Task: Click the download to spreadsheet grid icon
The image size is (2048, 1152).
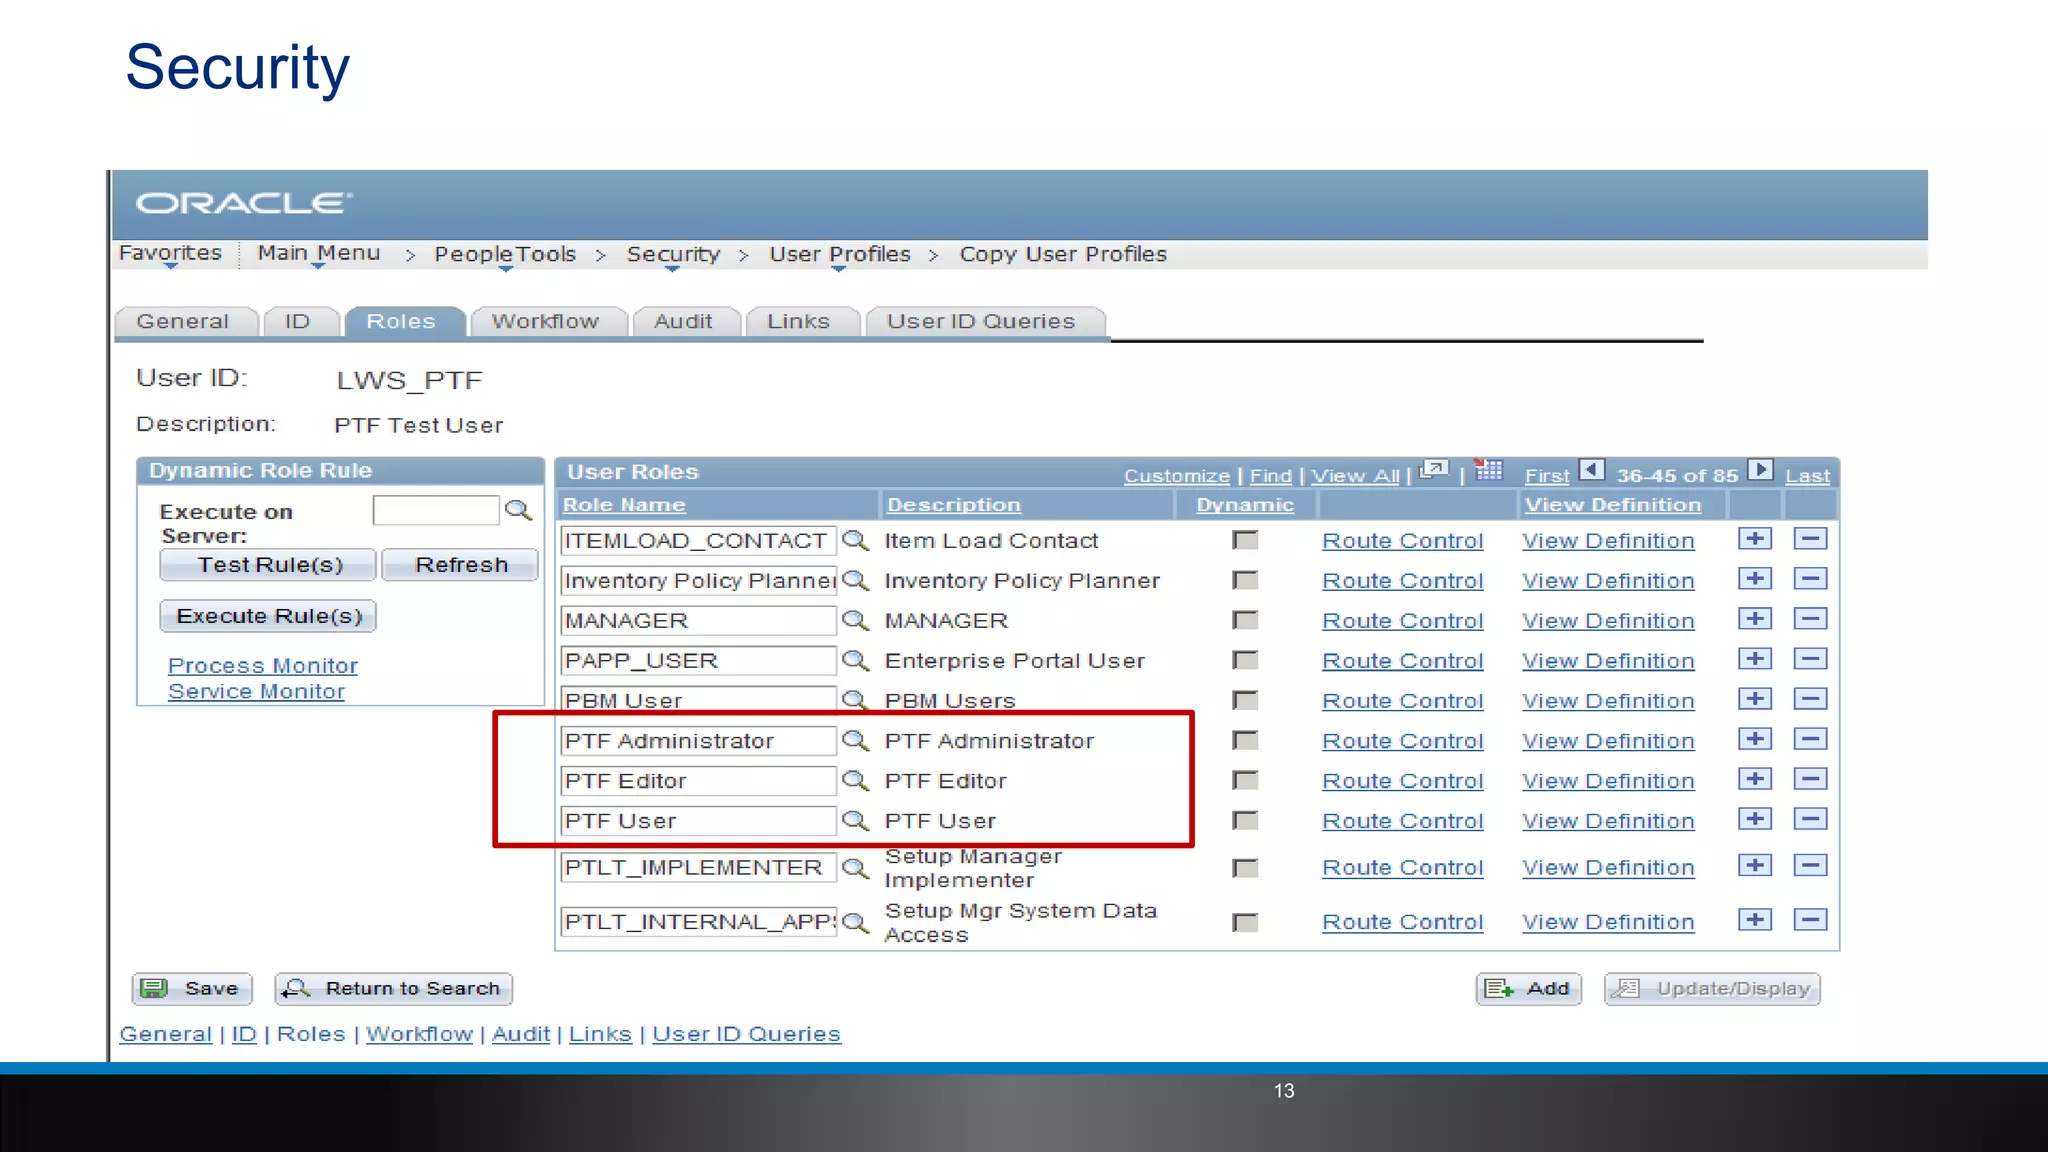Action: pos(1489,470)
